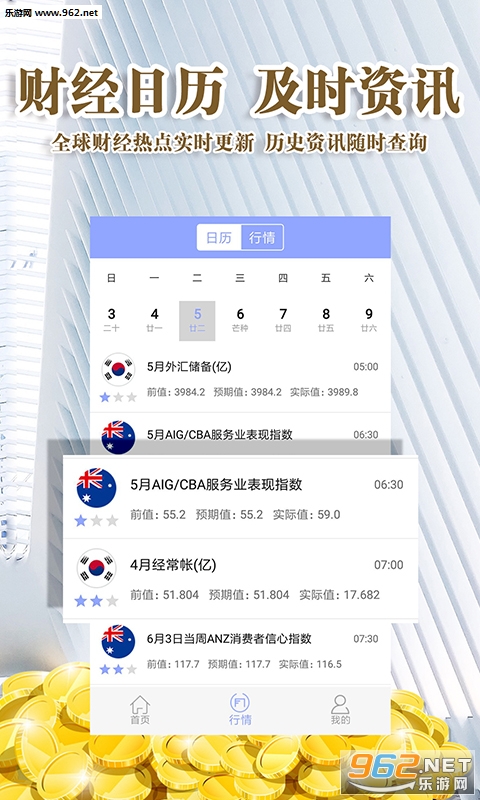
Task: Click the 05:00 time label
Action: 366,367
